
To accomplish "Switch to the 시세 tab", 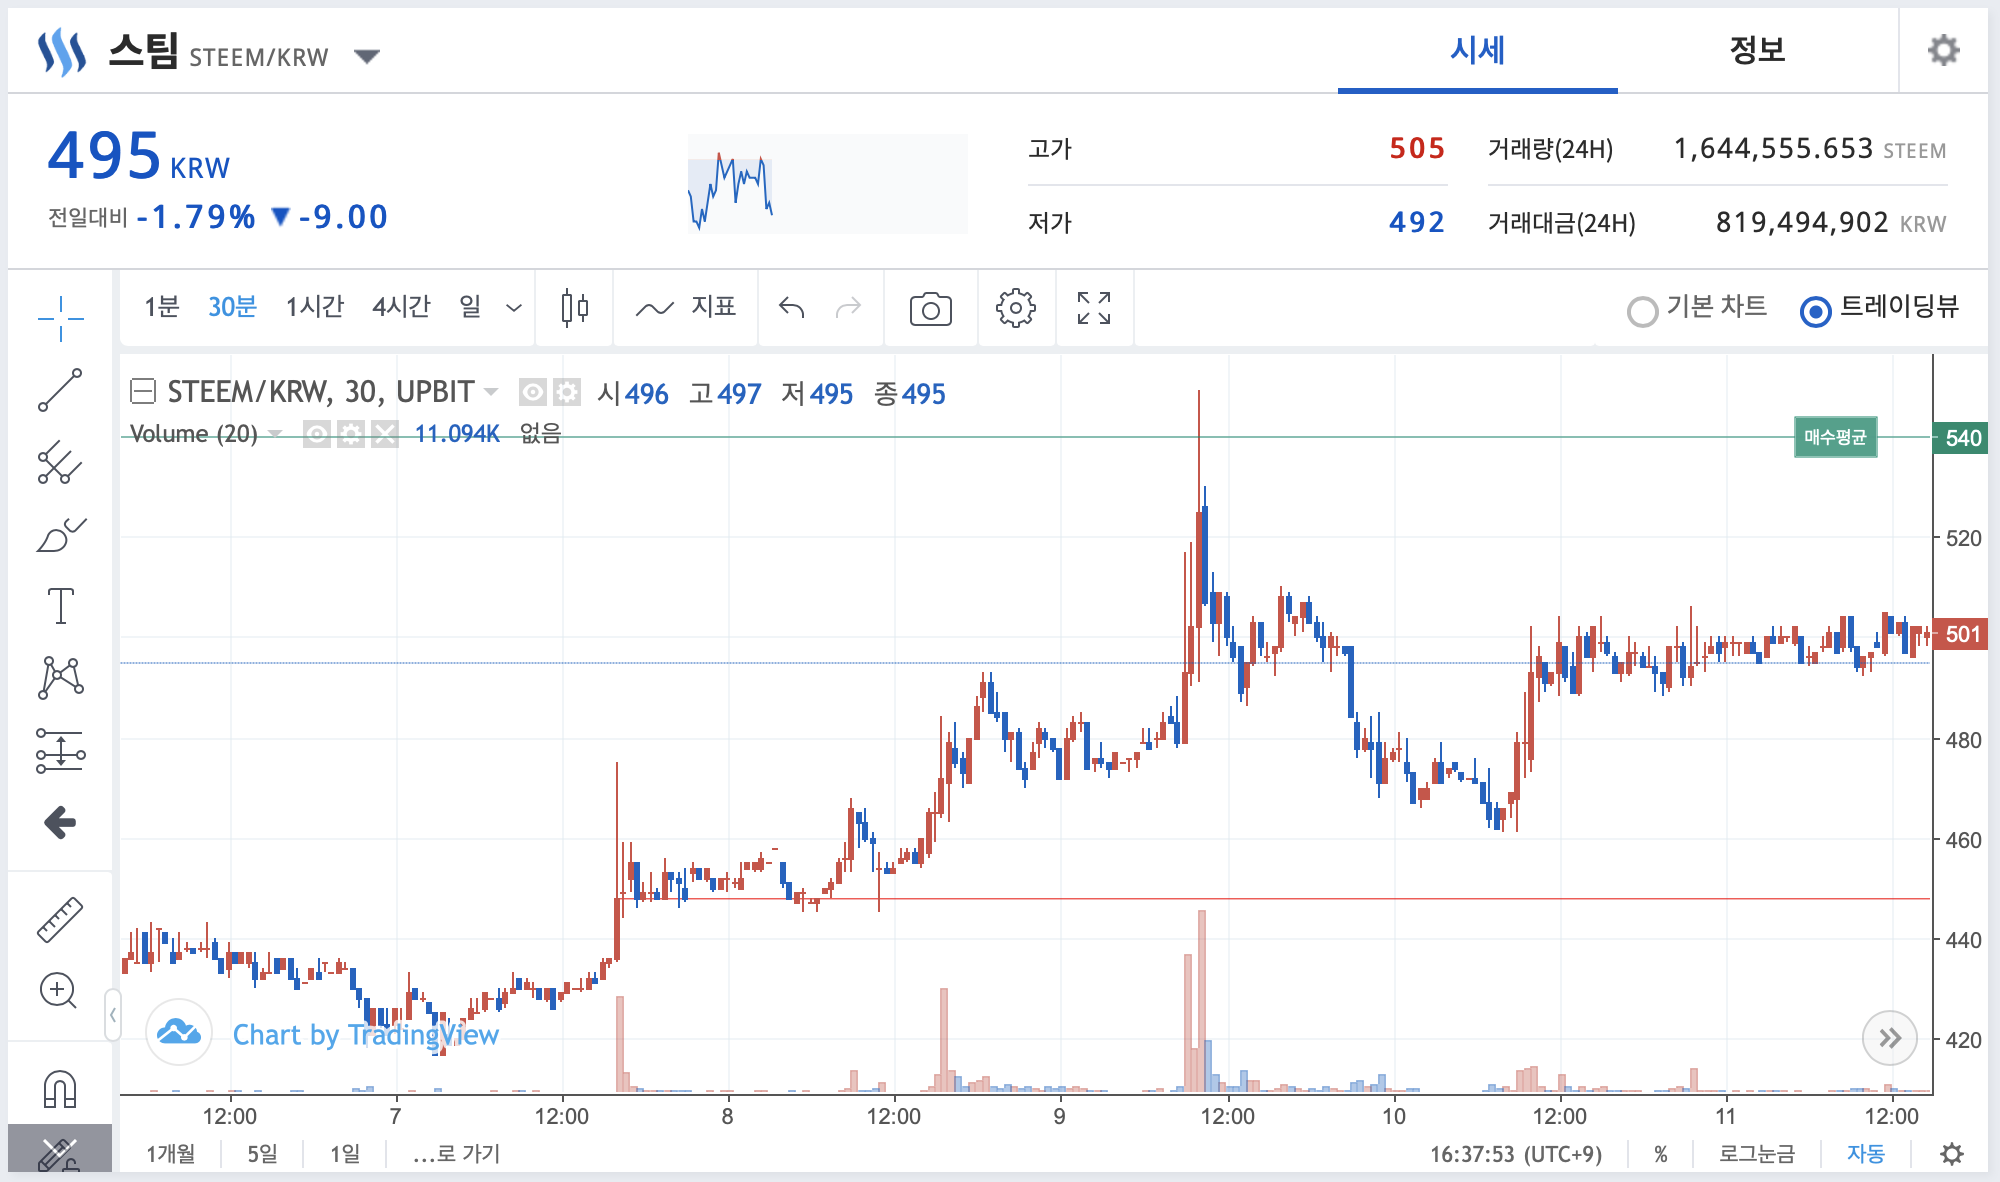I will (x=1477, y=50).
